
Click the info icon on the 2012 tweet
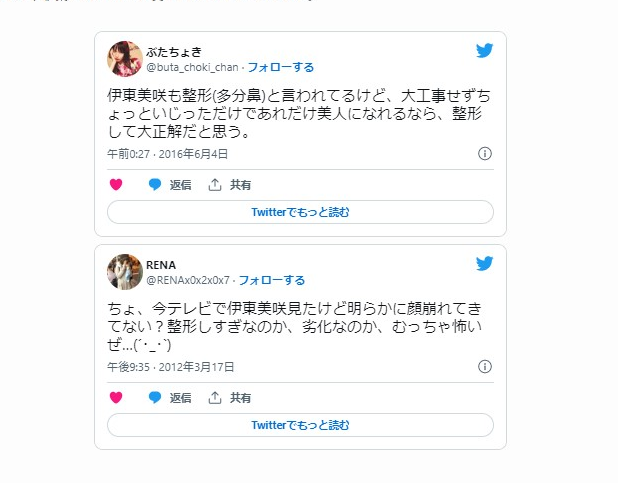point(485,366)
